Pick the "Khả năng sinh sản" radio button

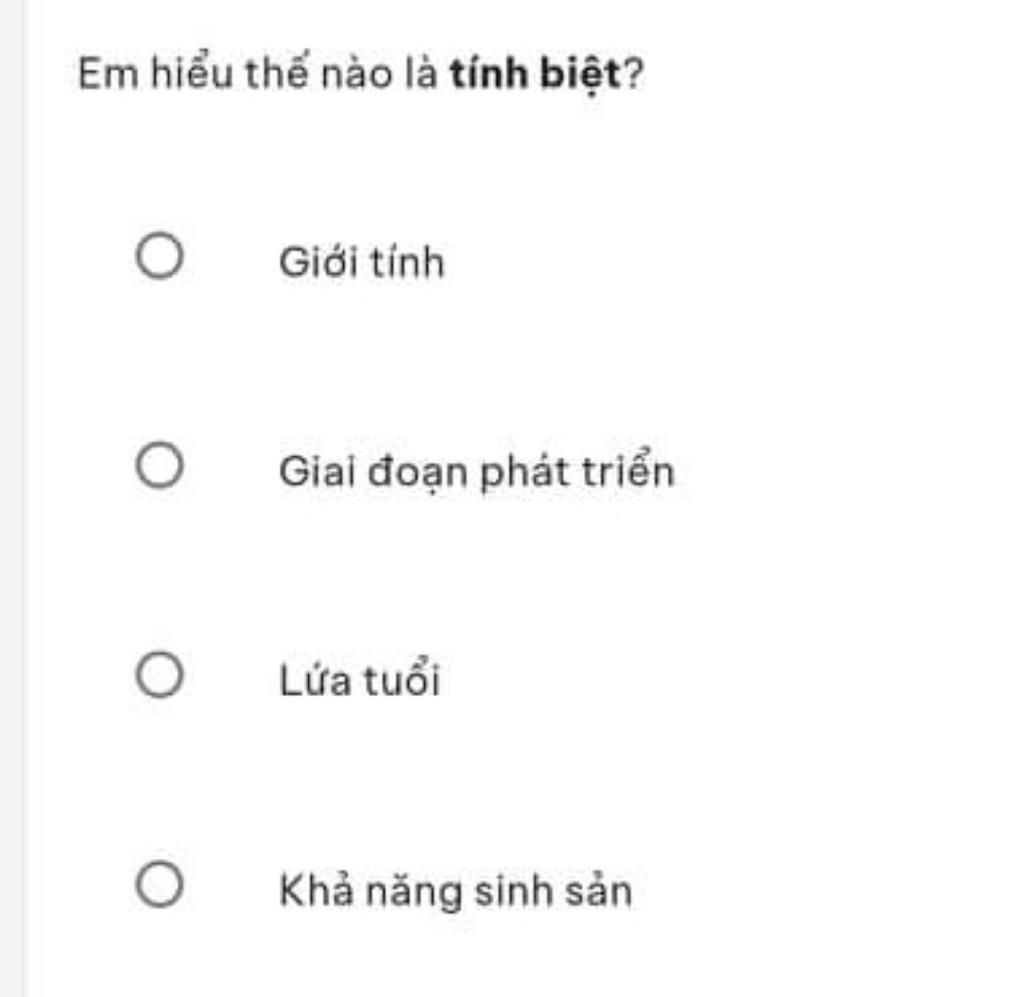(x=159, y=884)
